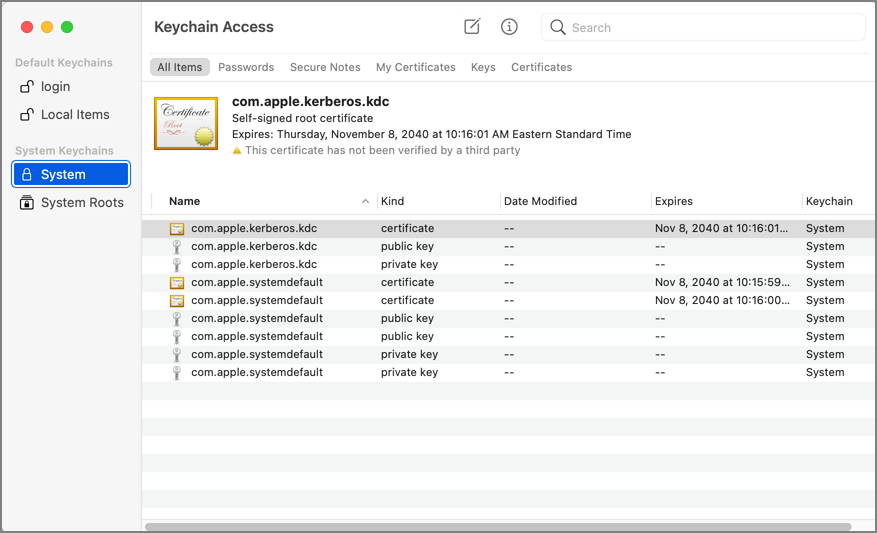Maximize the window using the green button

[x=67, y=27]
